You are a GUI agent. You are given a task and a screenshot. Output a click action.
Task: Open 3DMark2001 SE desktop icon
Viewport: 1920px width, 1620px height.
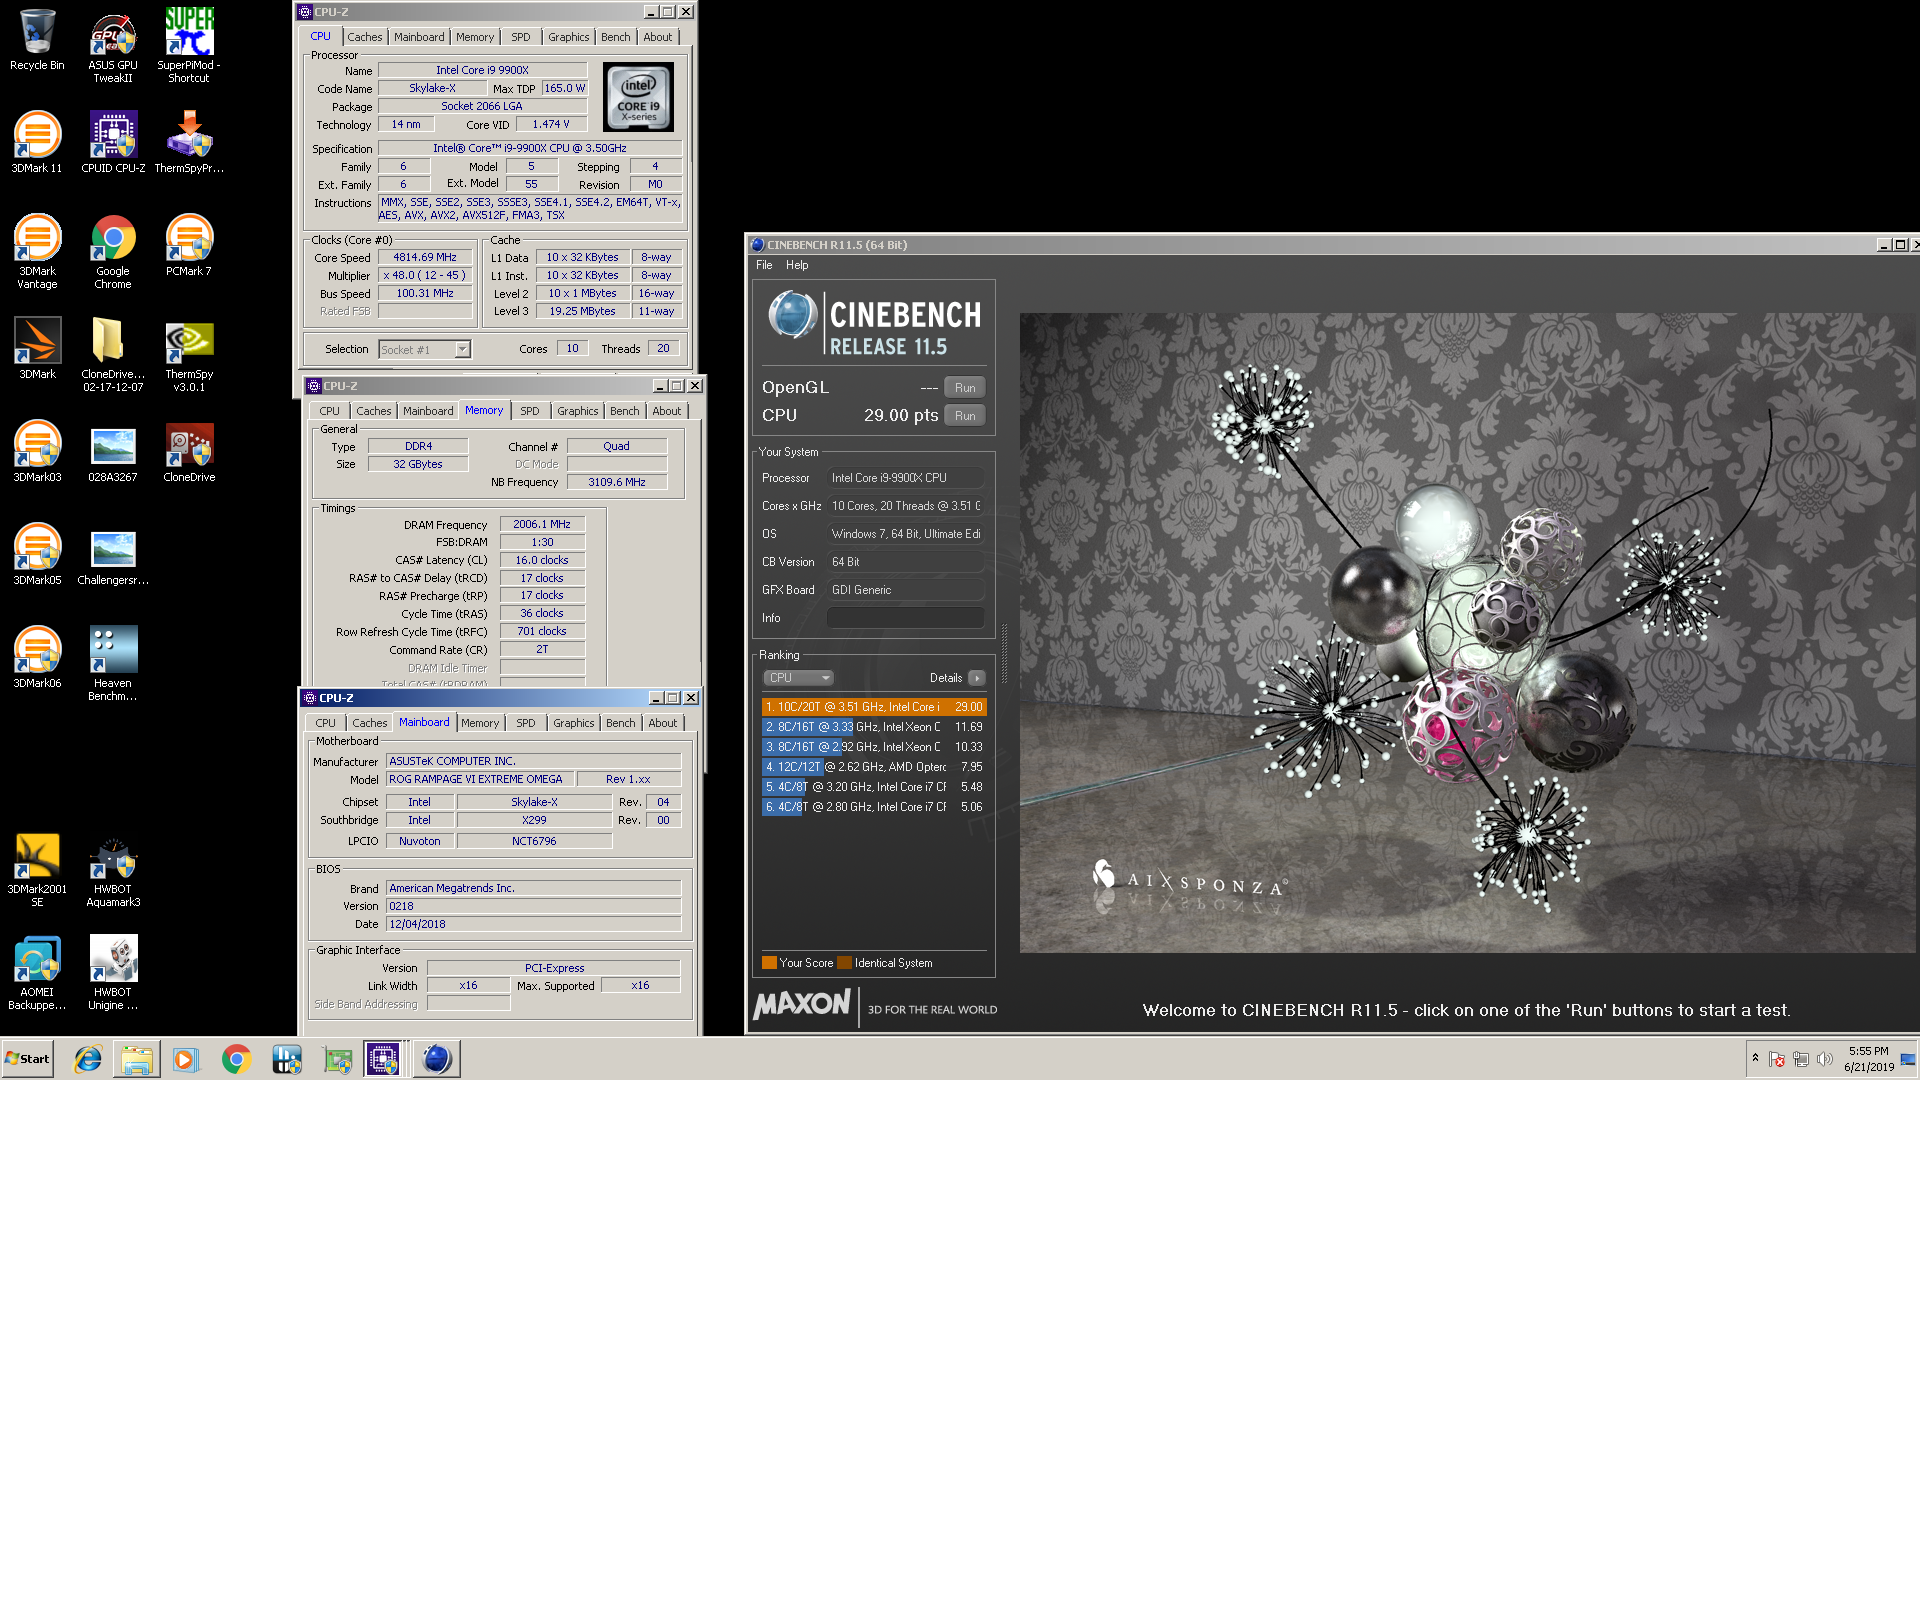click(x=37, y=870)
